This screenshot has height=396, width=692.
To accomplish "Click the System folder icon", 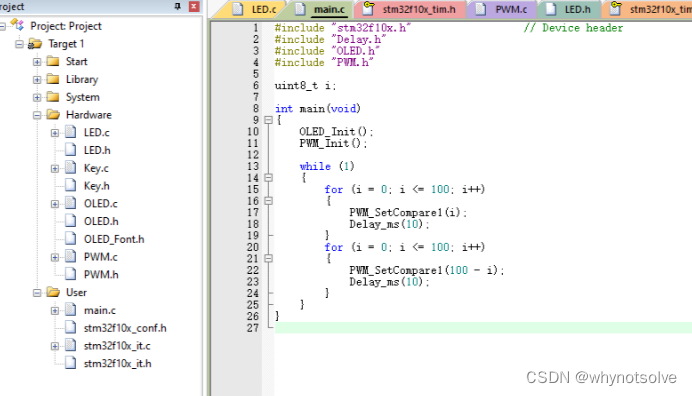I will 53,96.
